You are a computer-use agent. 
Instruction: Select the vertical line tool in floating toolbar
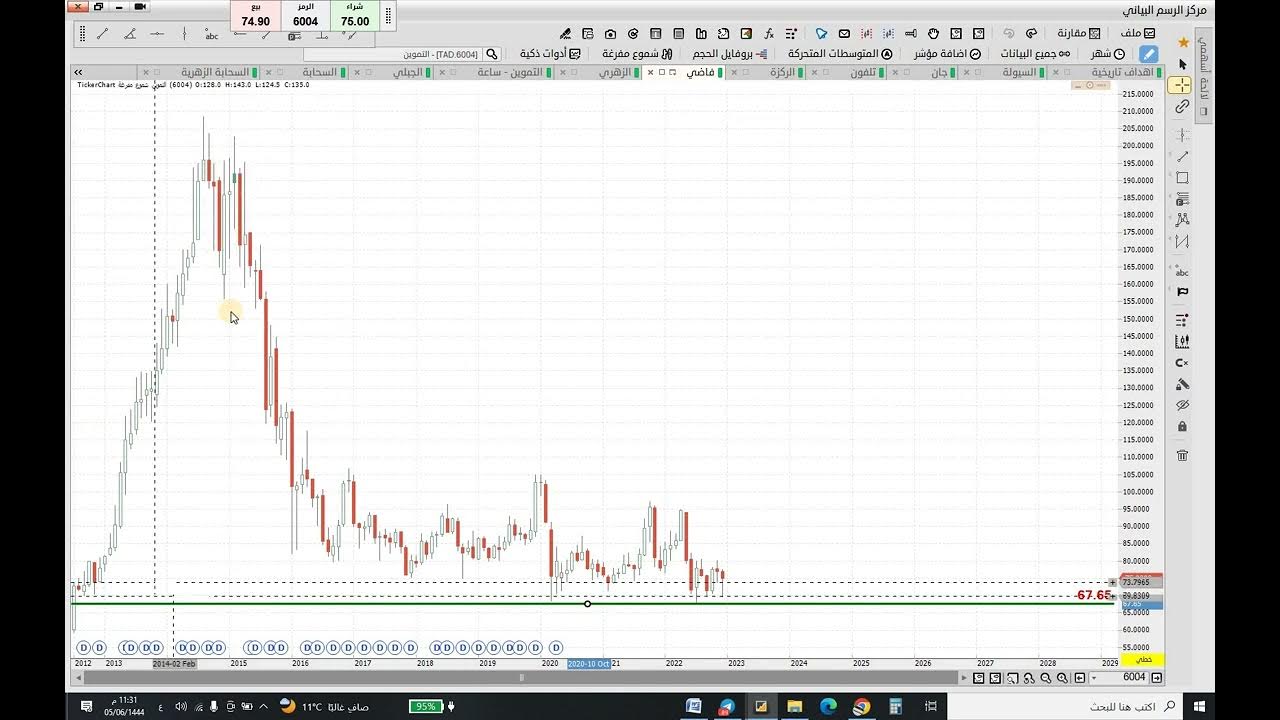[x=185, y=34]
